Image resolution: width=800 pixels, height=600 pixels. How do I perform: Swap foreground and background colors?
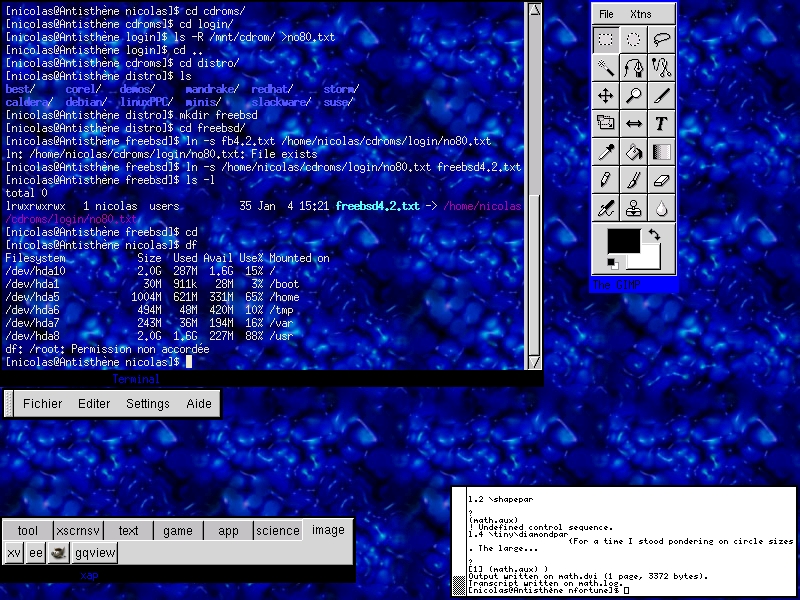(x=653, y=234)
